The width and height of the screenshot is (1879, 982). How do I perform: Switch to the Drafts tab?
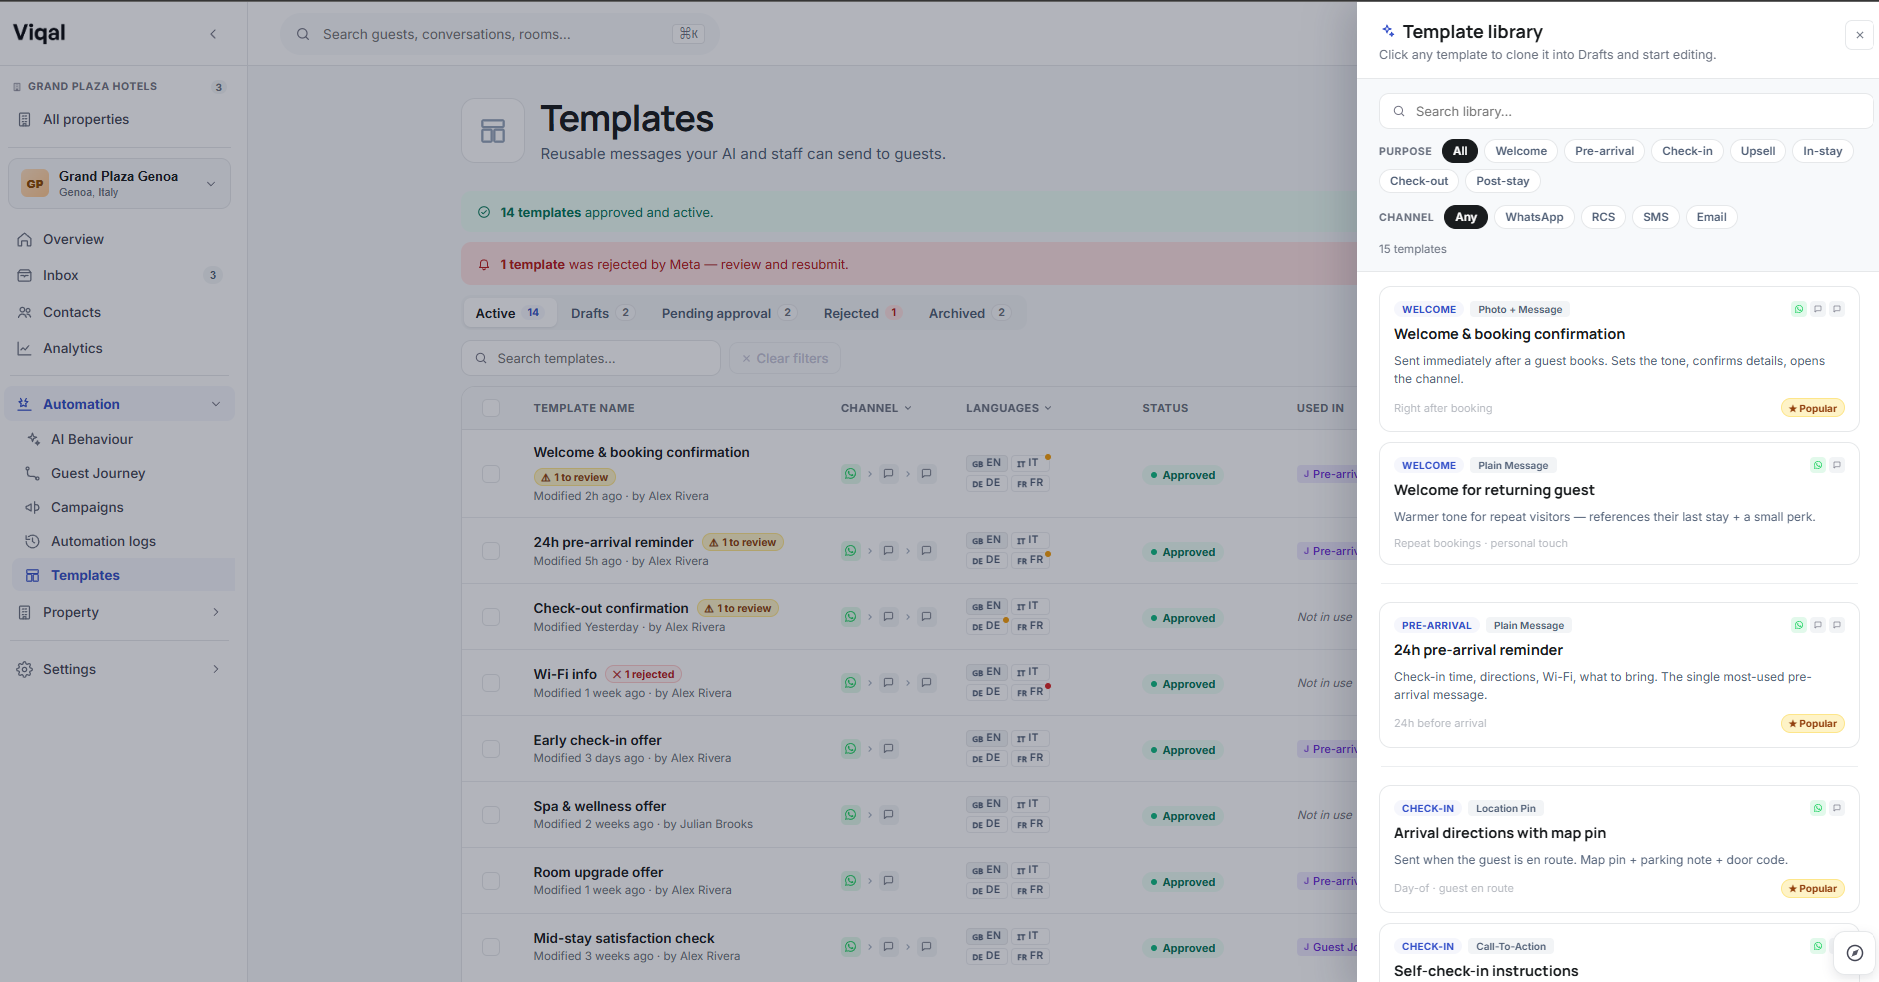click(x=601, y=313)
